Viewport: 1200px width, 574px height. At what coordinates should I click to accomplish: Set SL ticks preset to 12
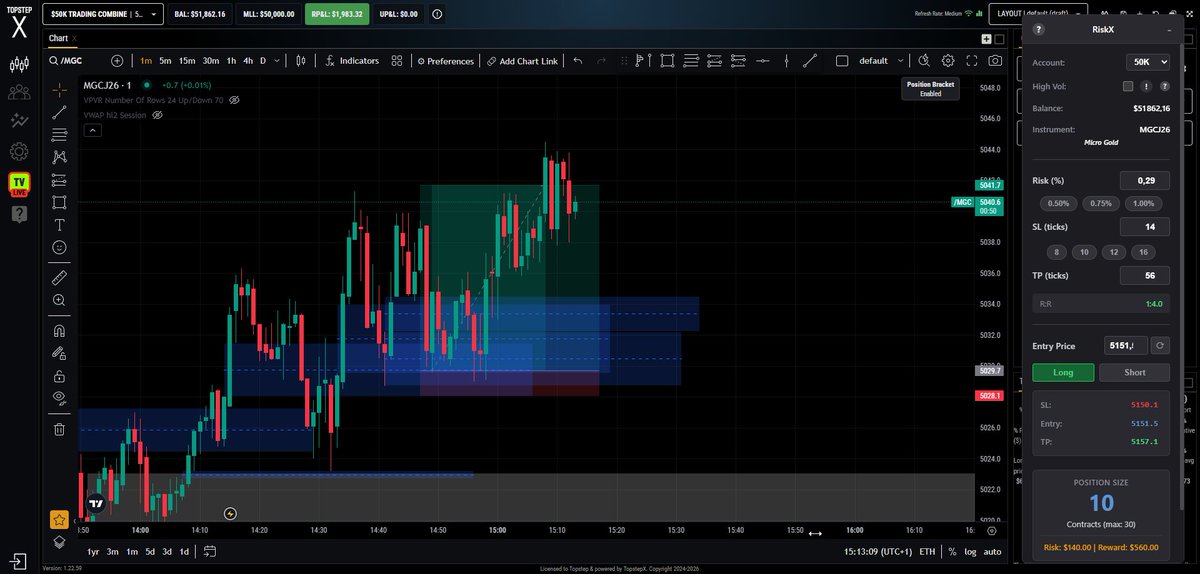click(x=1116, y=252)
